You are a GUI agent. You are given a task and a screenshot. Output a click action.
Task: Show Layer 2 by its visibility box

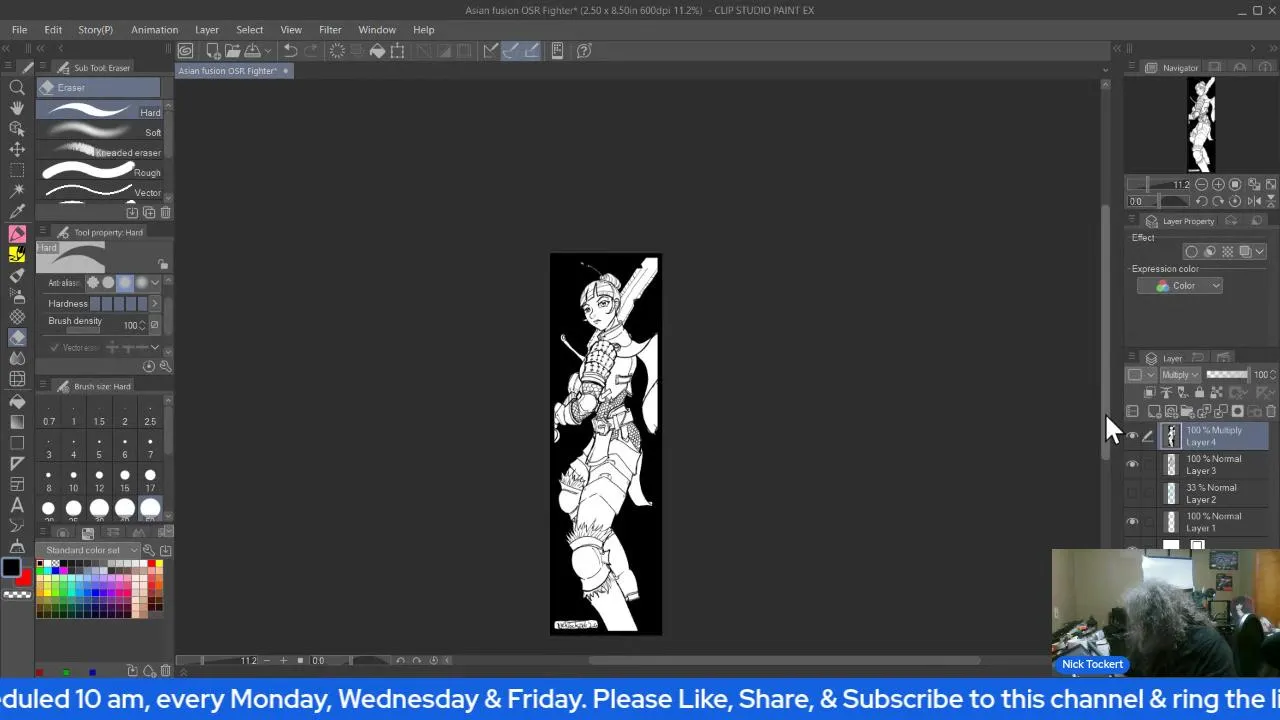pyautogui.click(x=1132, y=493)
